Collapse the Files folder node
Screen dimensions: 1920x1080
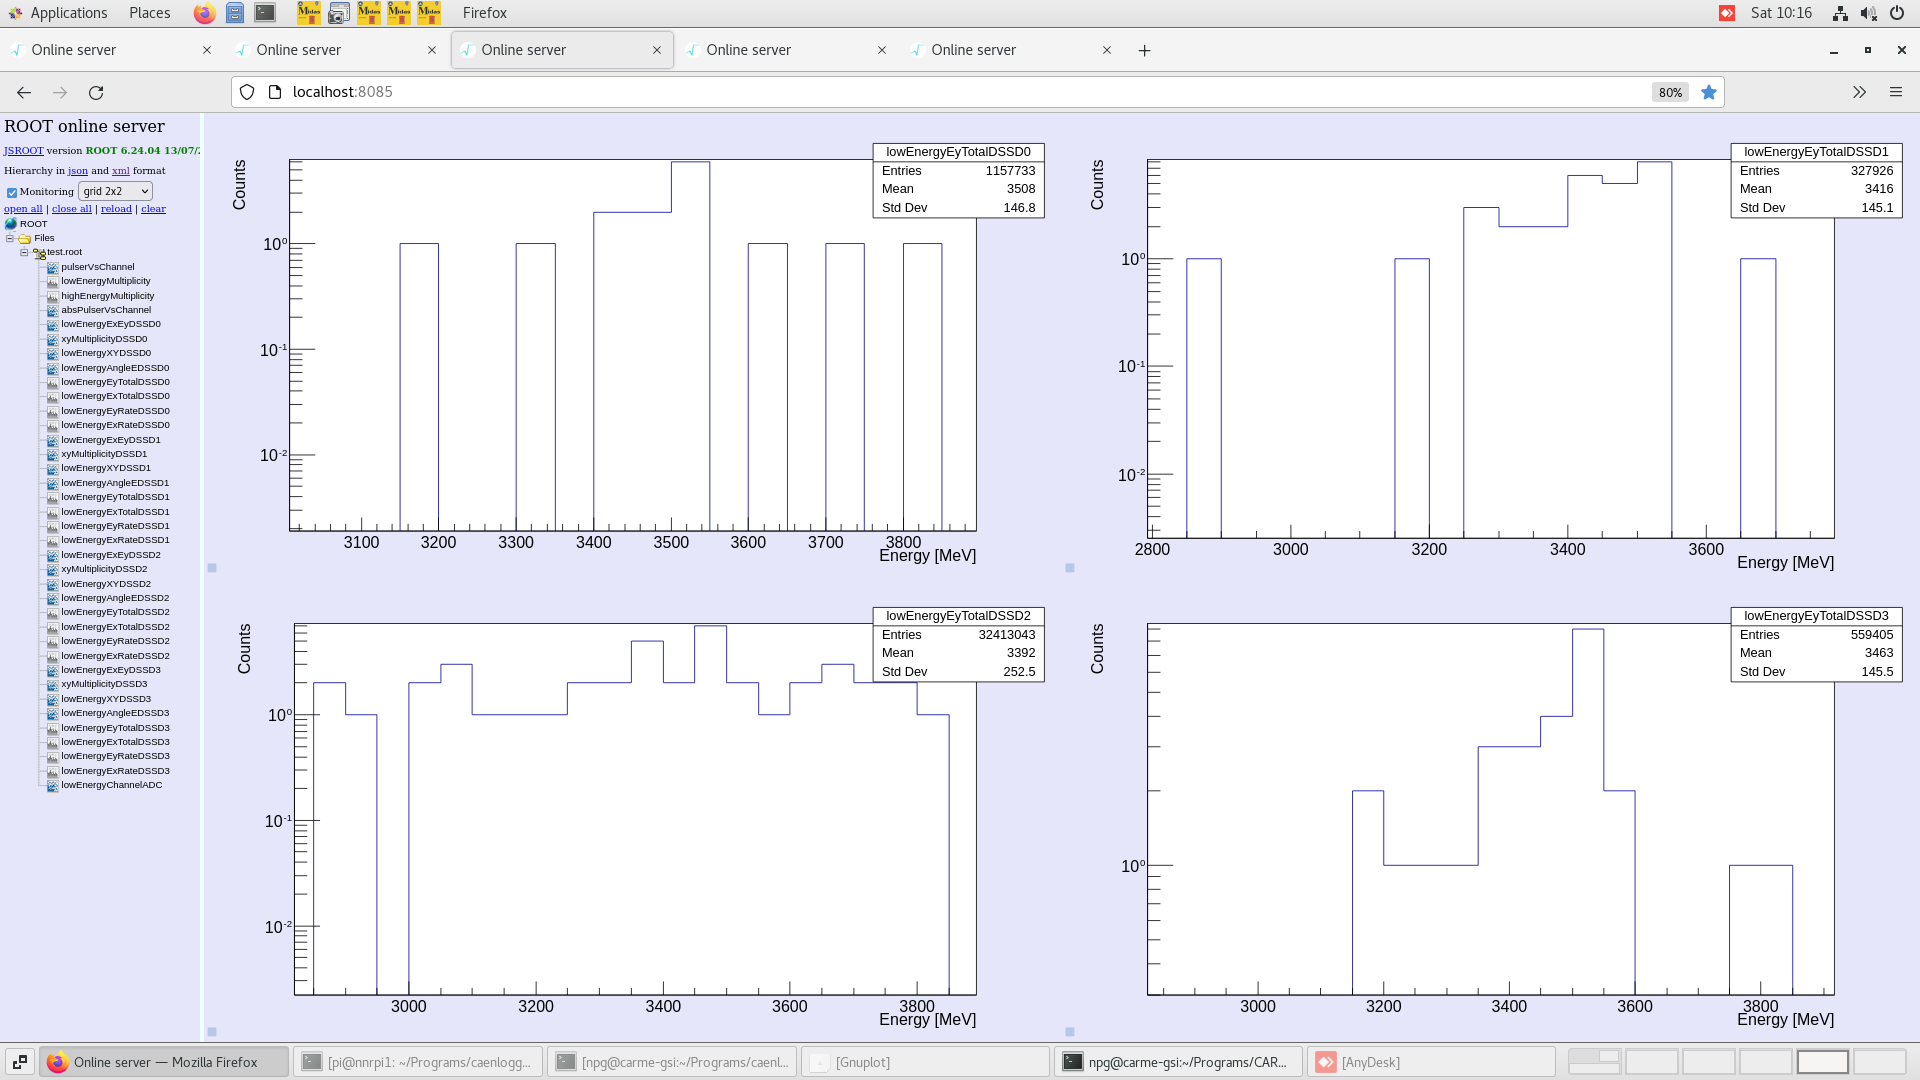pyautogui.click(x=10, y=239)
